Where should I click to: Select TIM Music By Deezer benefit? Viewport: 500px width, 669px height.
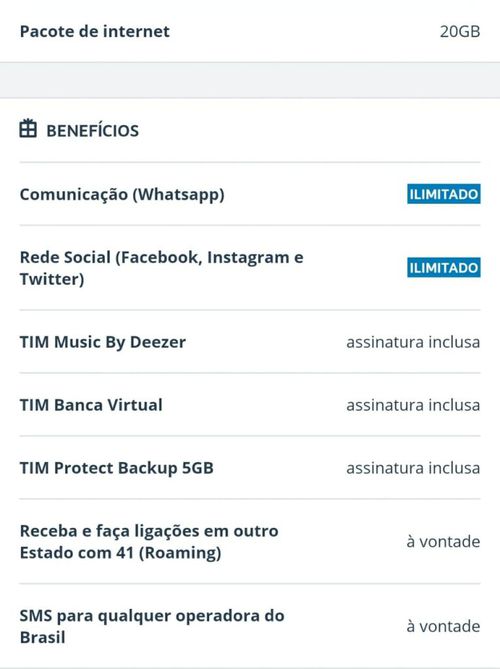pos(103,342)
